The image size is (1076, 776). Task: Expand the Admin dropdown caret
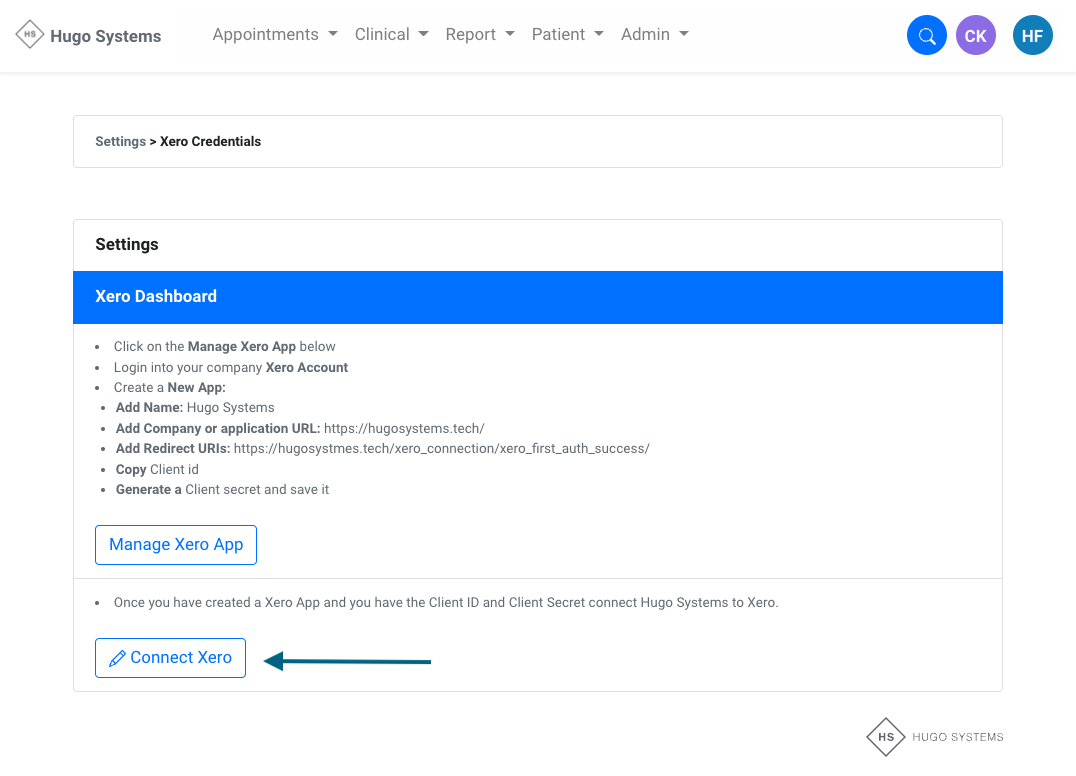click(x=684, y=34)
